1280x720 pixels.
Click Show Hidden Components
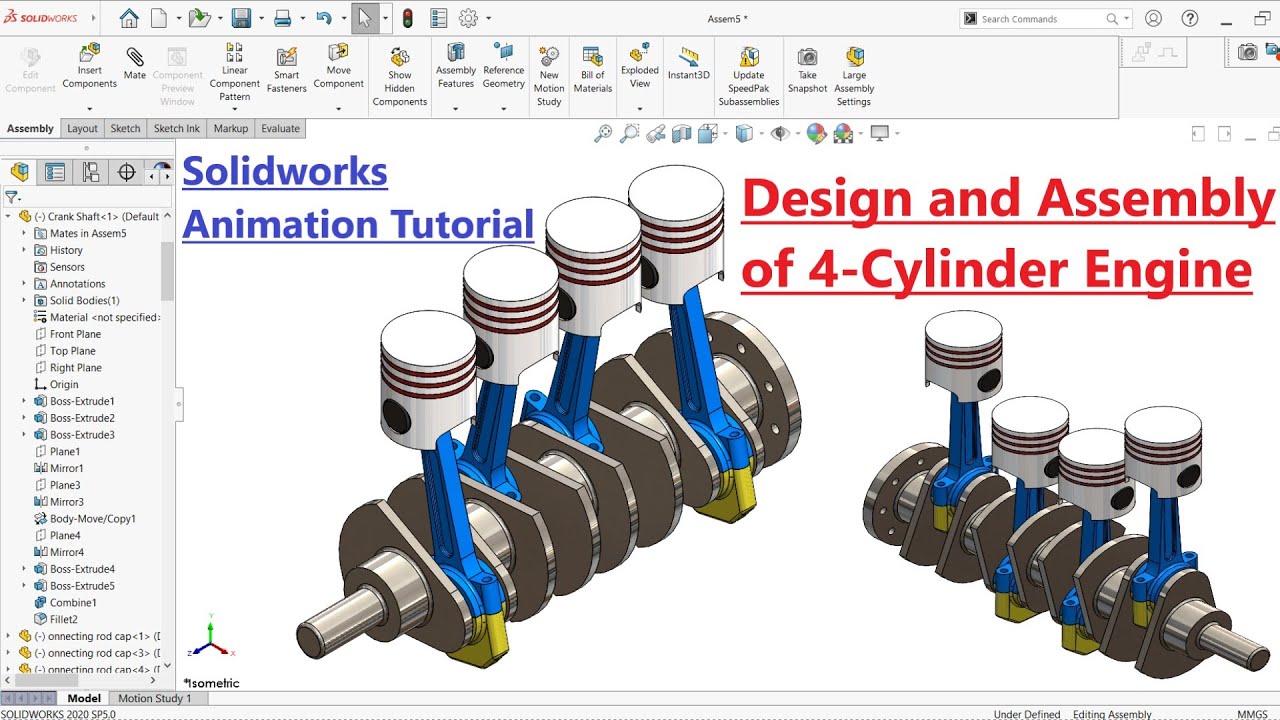coord(400,77)
